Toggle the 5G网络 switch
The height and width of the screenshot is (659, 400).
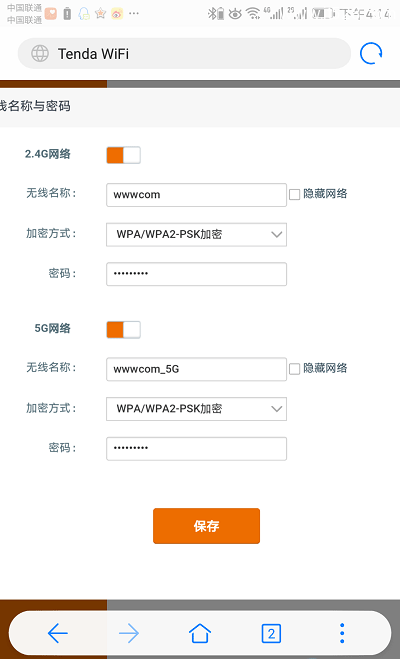point(123,330)
